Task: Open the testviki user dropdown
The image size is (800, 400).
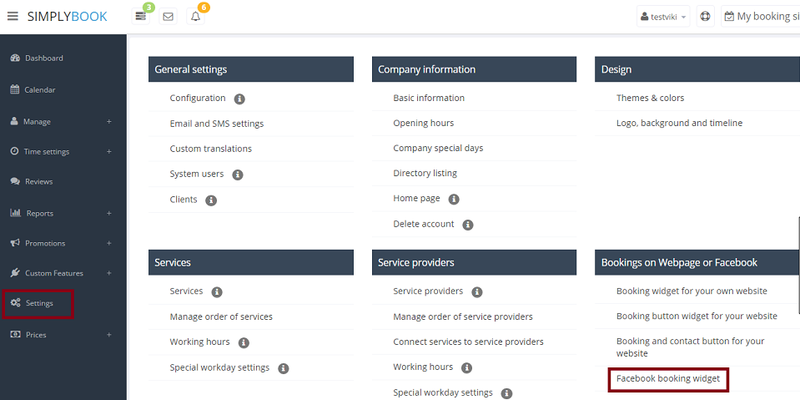Action: 663,17
